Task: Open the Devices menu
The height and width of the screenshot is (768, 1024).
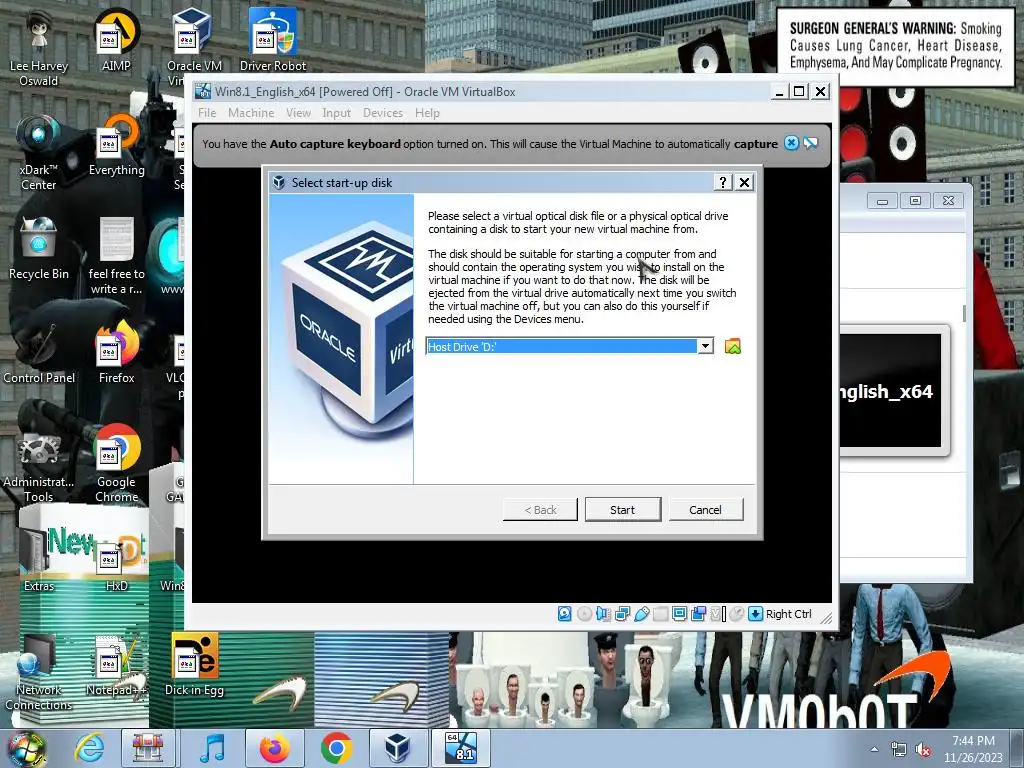Action: 383,113
